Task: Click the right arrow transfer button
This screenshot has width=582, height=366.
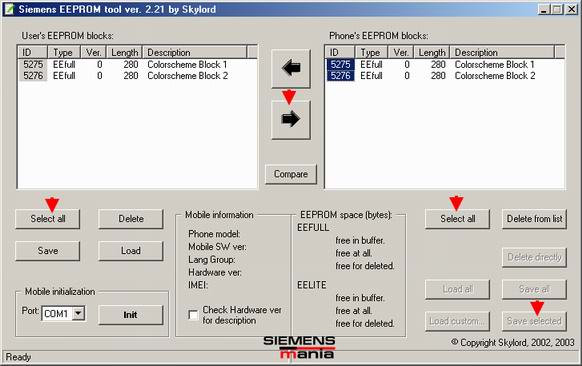Action: 291,120
